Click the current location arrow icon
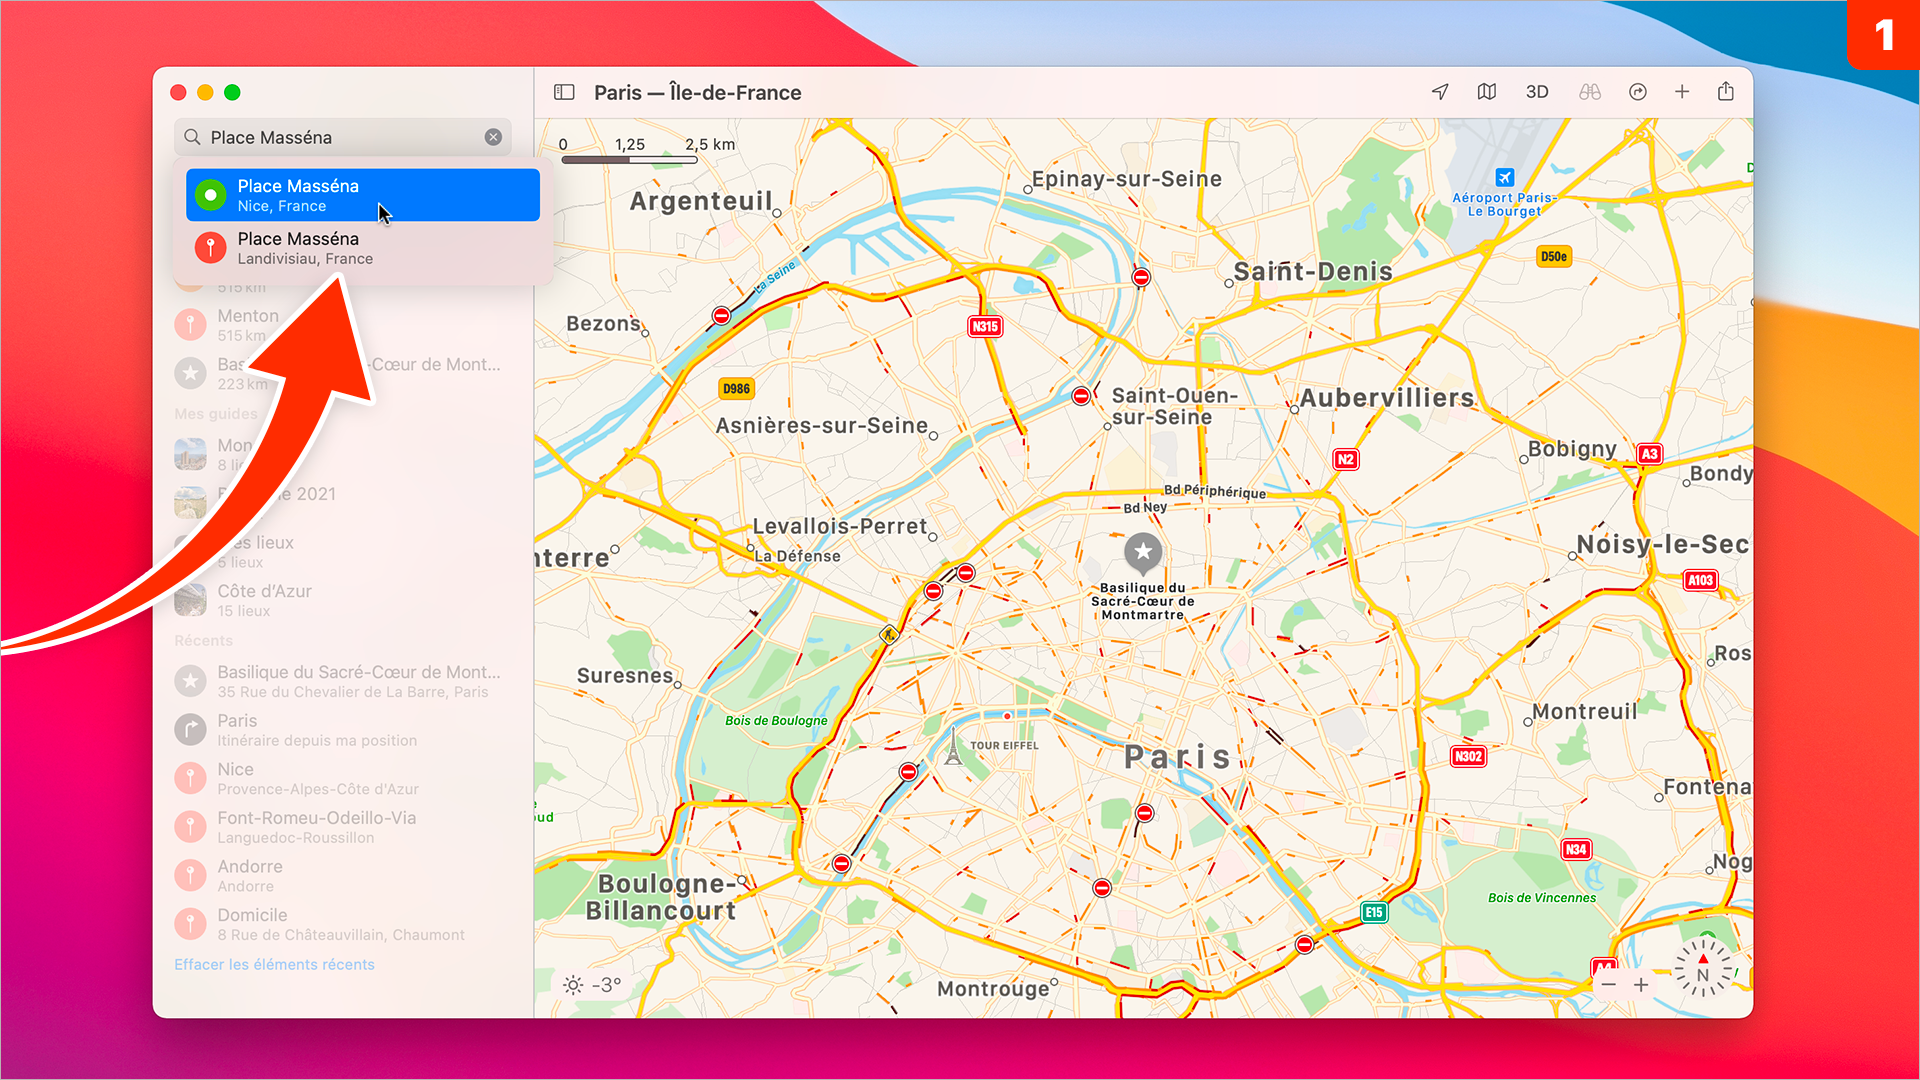The width and height of the screenshot is (1920, 1080). 1440,92
